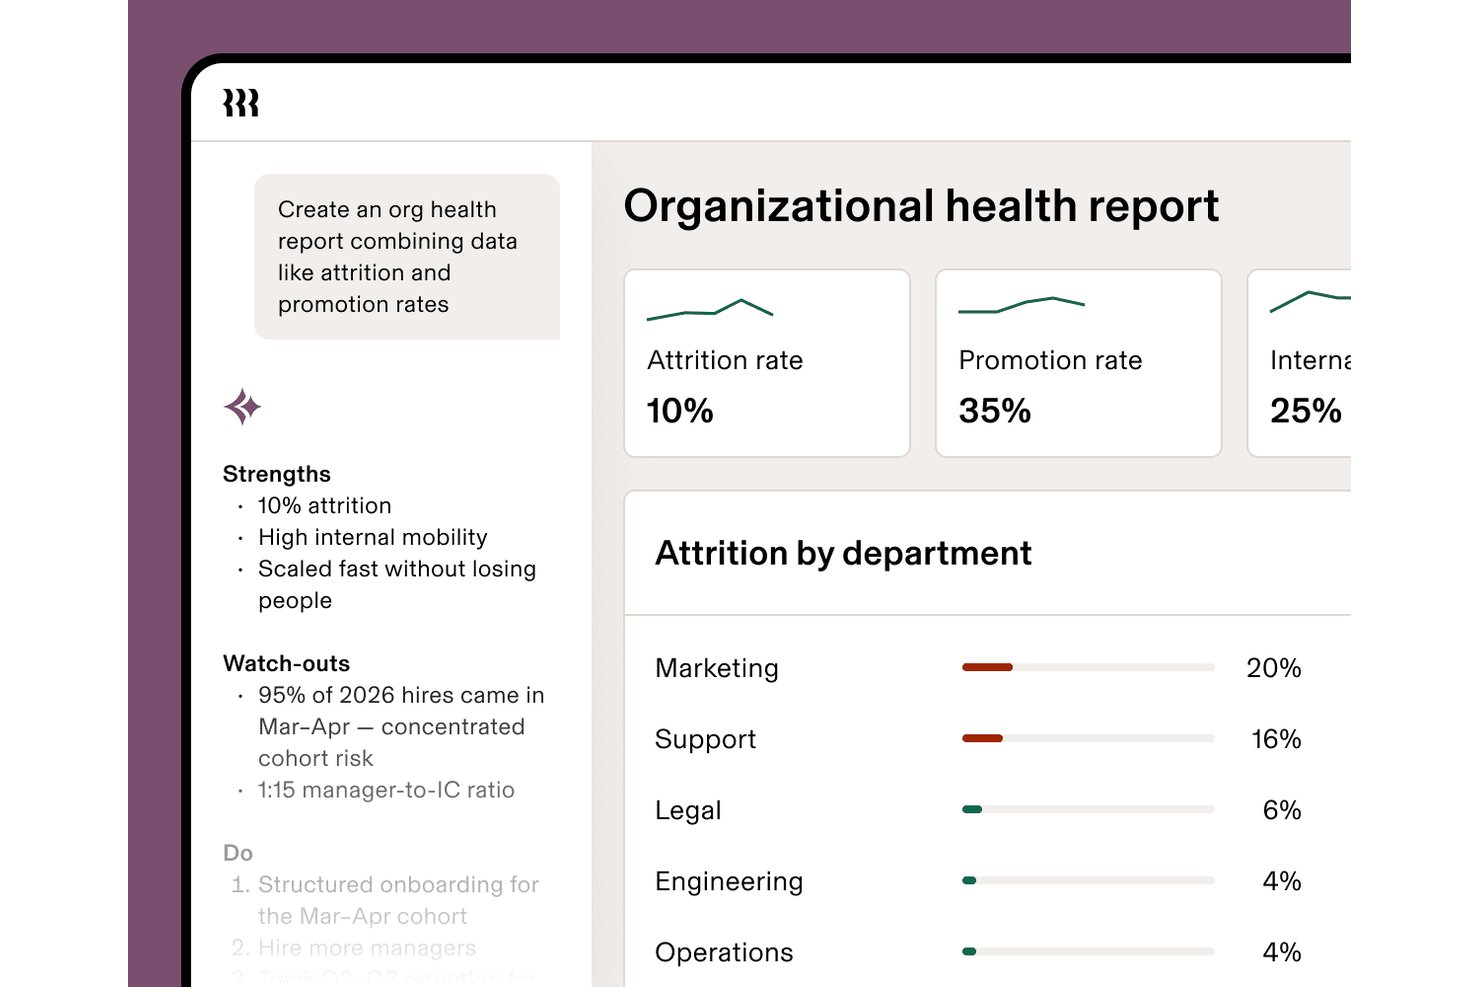The height and width of the screenshot is (987, 1480).
Task: Click the 4% value for Engineering
Action: [x=1282, y=881]
